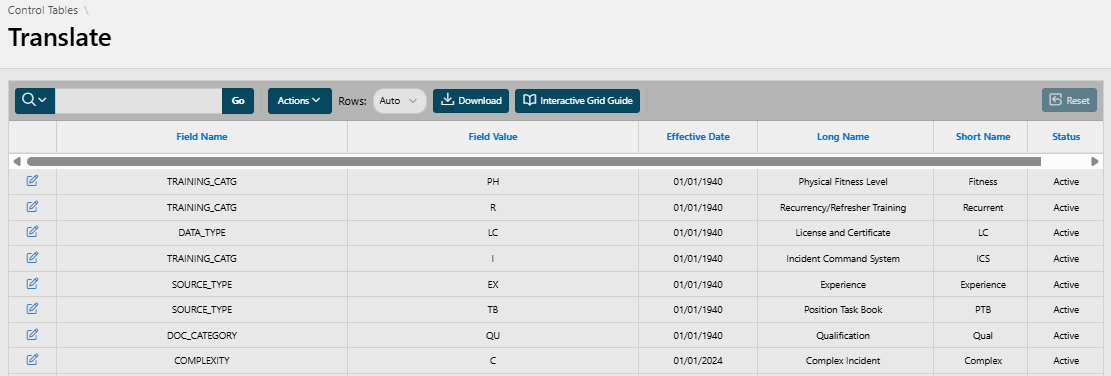Select the 'Position Task Book' cell
This screenshot has height=376, width=1111.
pos(845,309)
